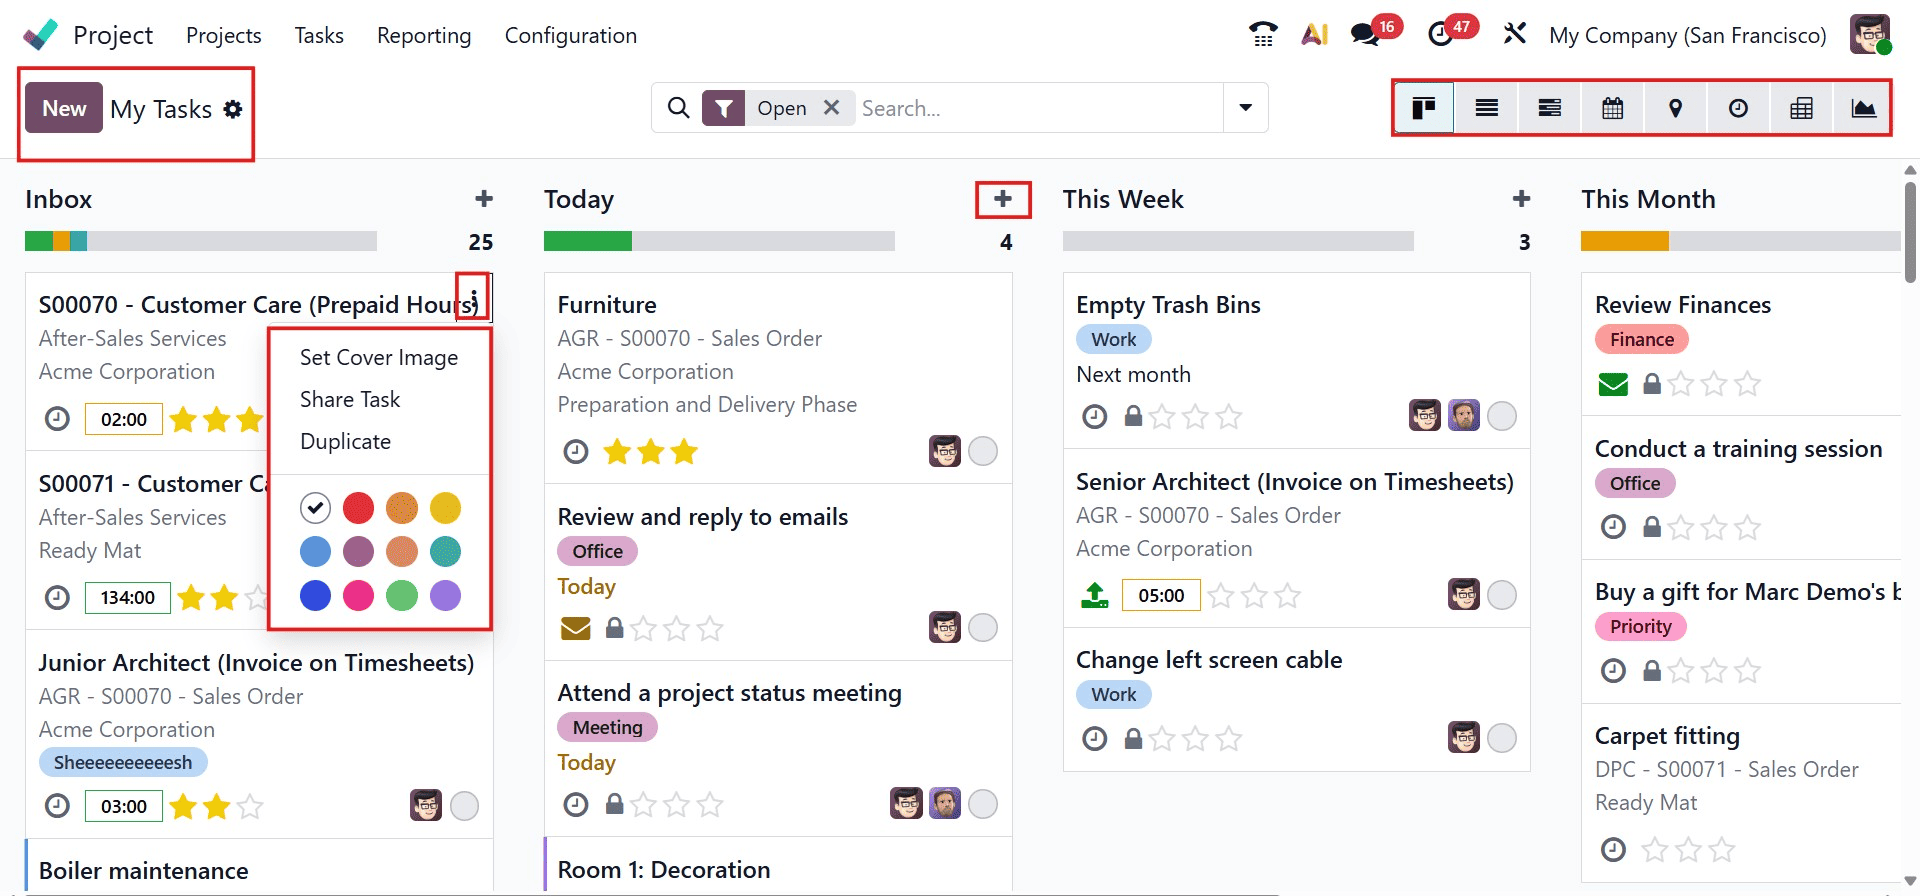This screenshot has width=1920, height=896.
Task: Toggle first priority star on Empty Trash Bins
Action: pyautogui.click(x=1162, y=416)
